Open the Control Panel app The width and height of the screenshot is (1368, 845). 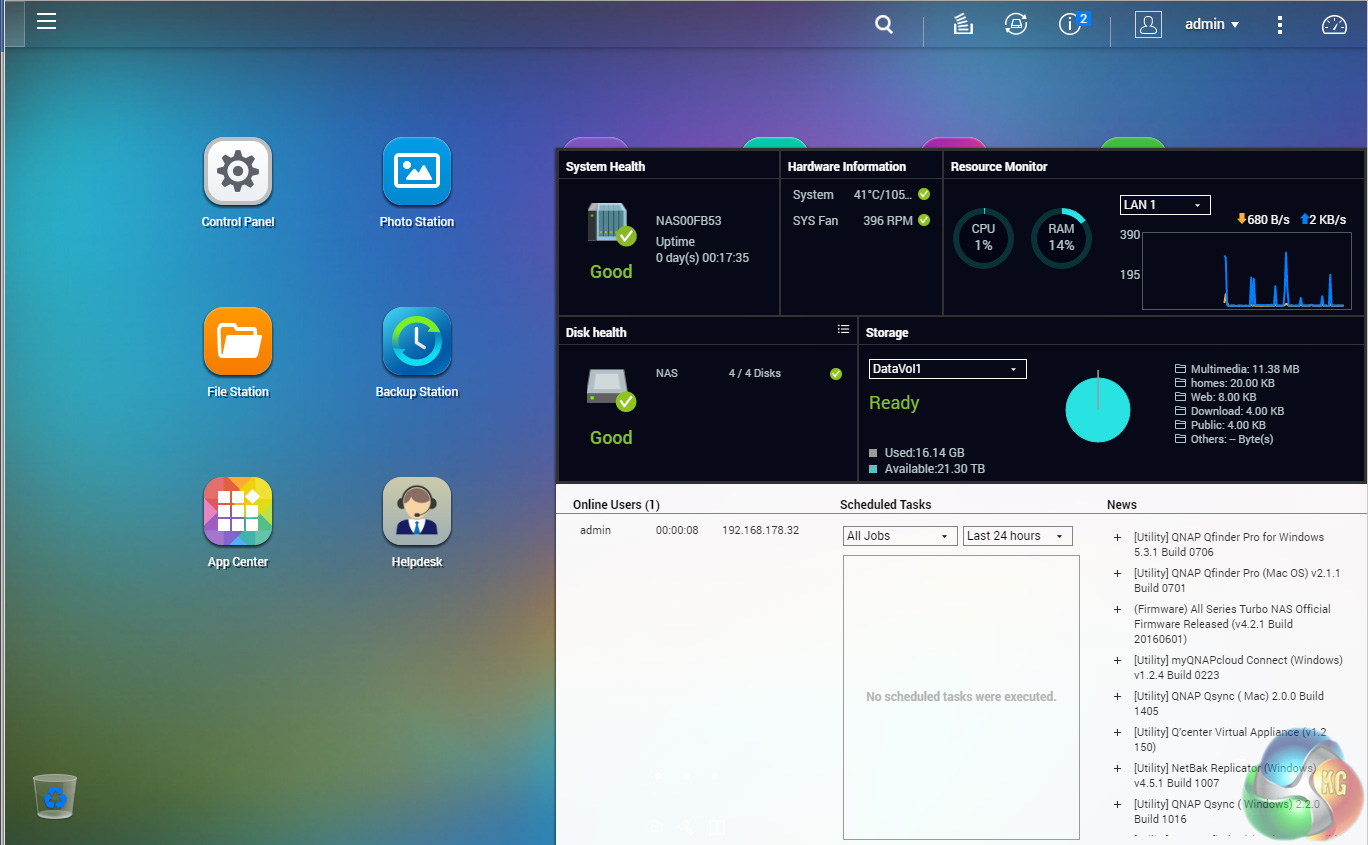pyautogui.click(x=238, y=172)
